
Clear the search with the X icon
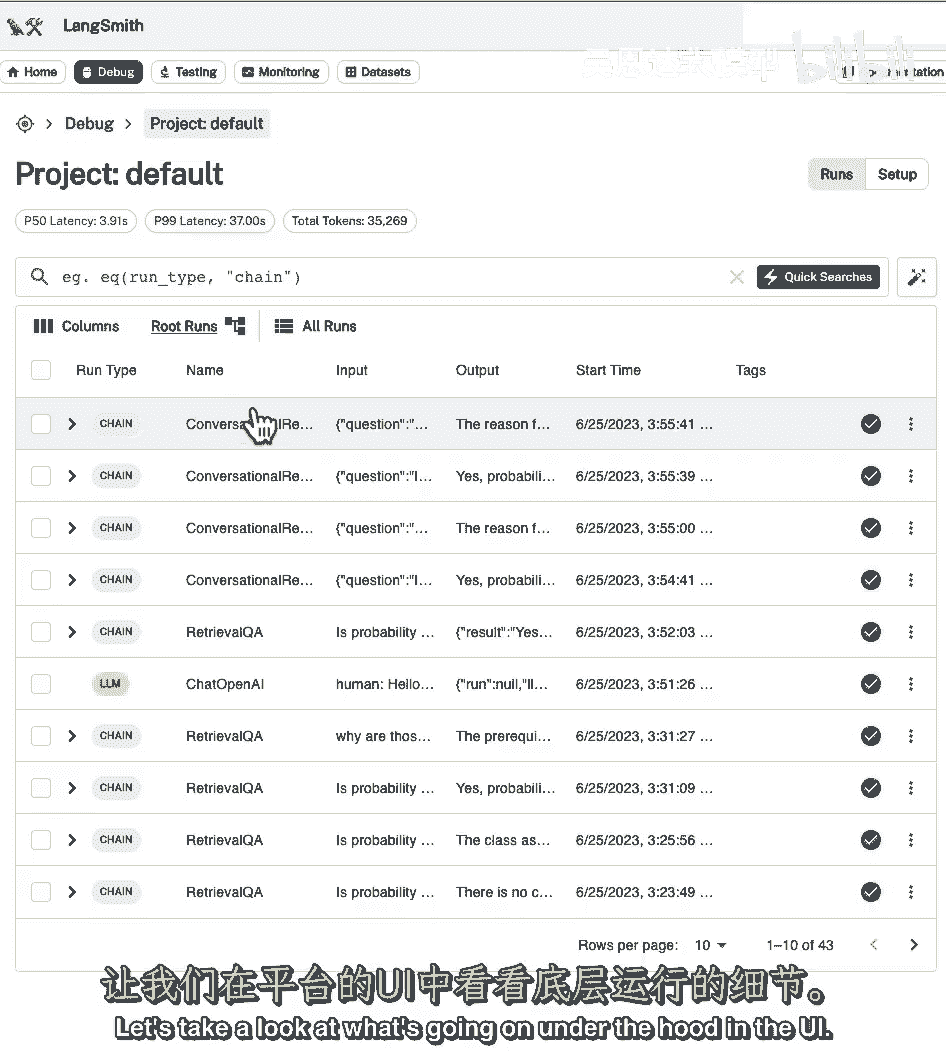737,277
